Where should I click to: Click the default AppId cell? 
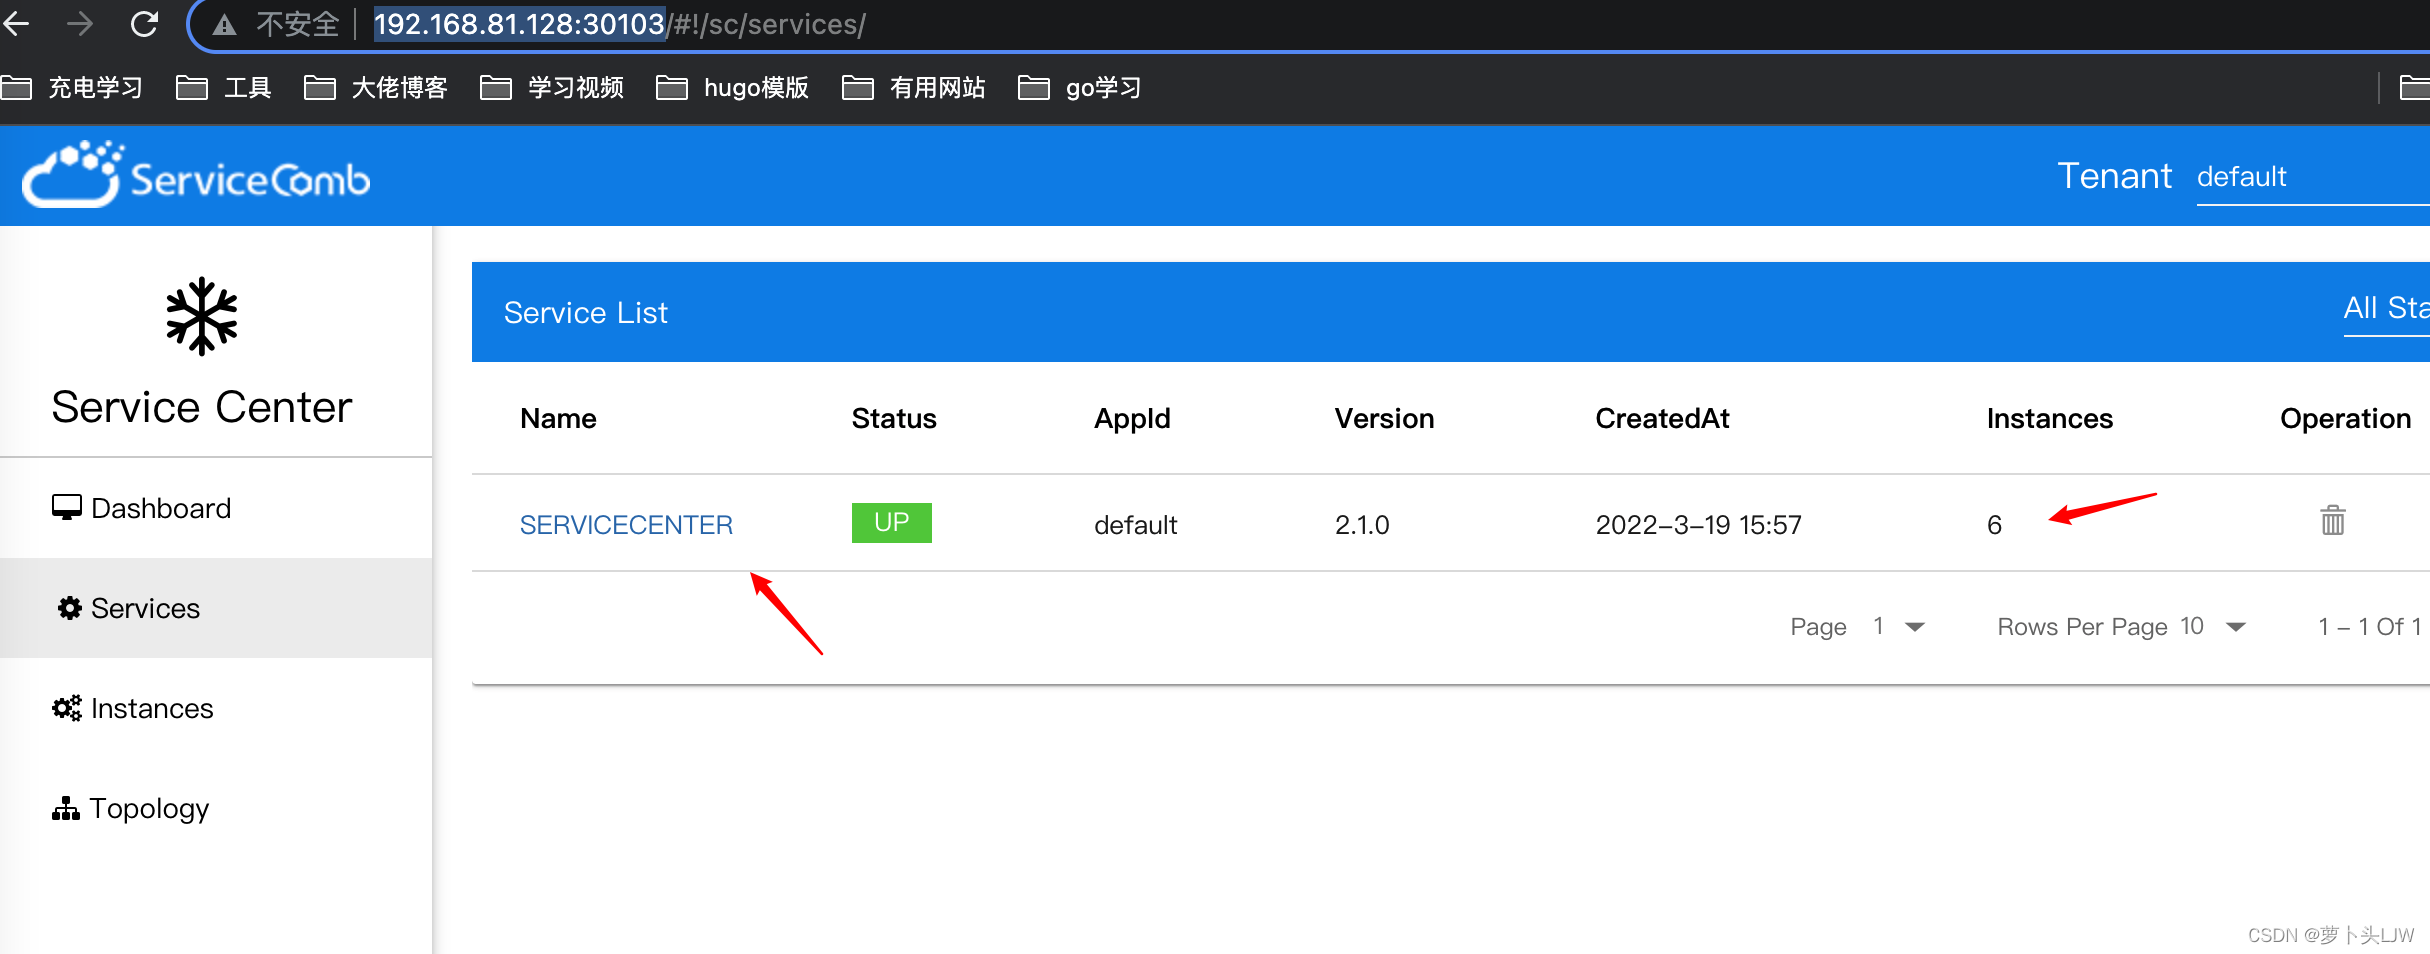pyautogui.click(x=1135, y=525)
